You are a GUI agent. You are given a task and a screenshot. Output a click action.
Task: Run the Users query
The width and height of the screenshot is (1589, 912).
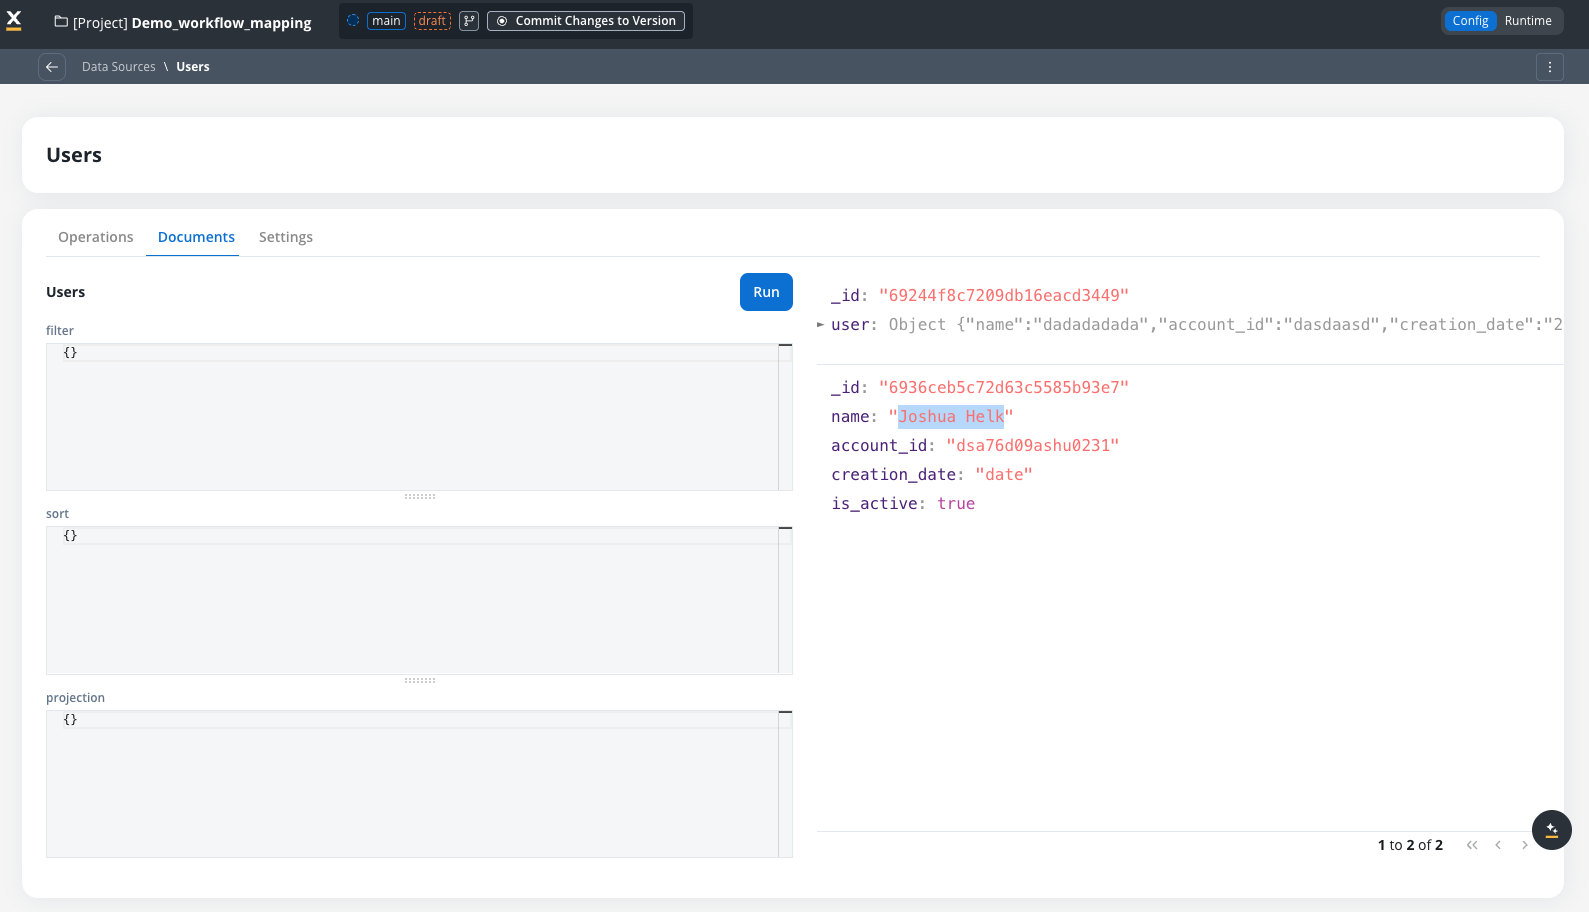coord(765,292)
